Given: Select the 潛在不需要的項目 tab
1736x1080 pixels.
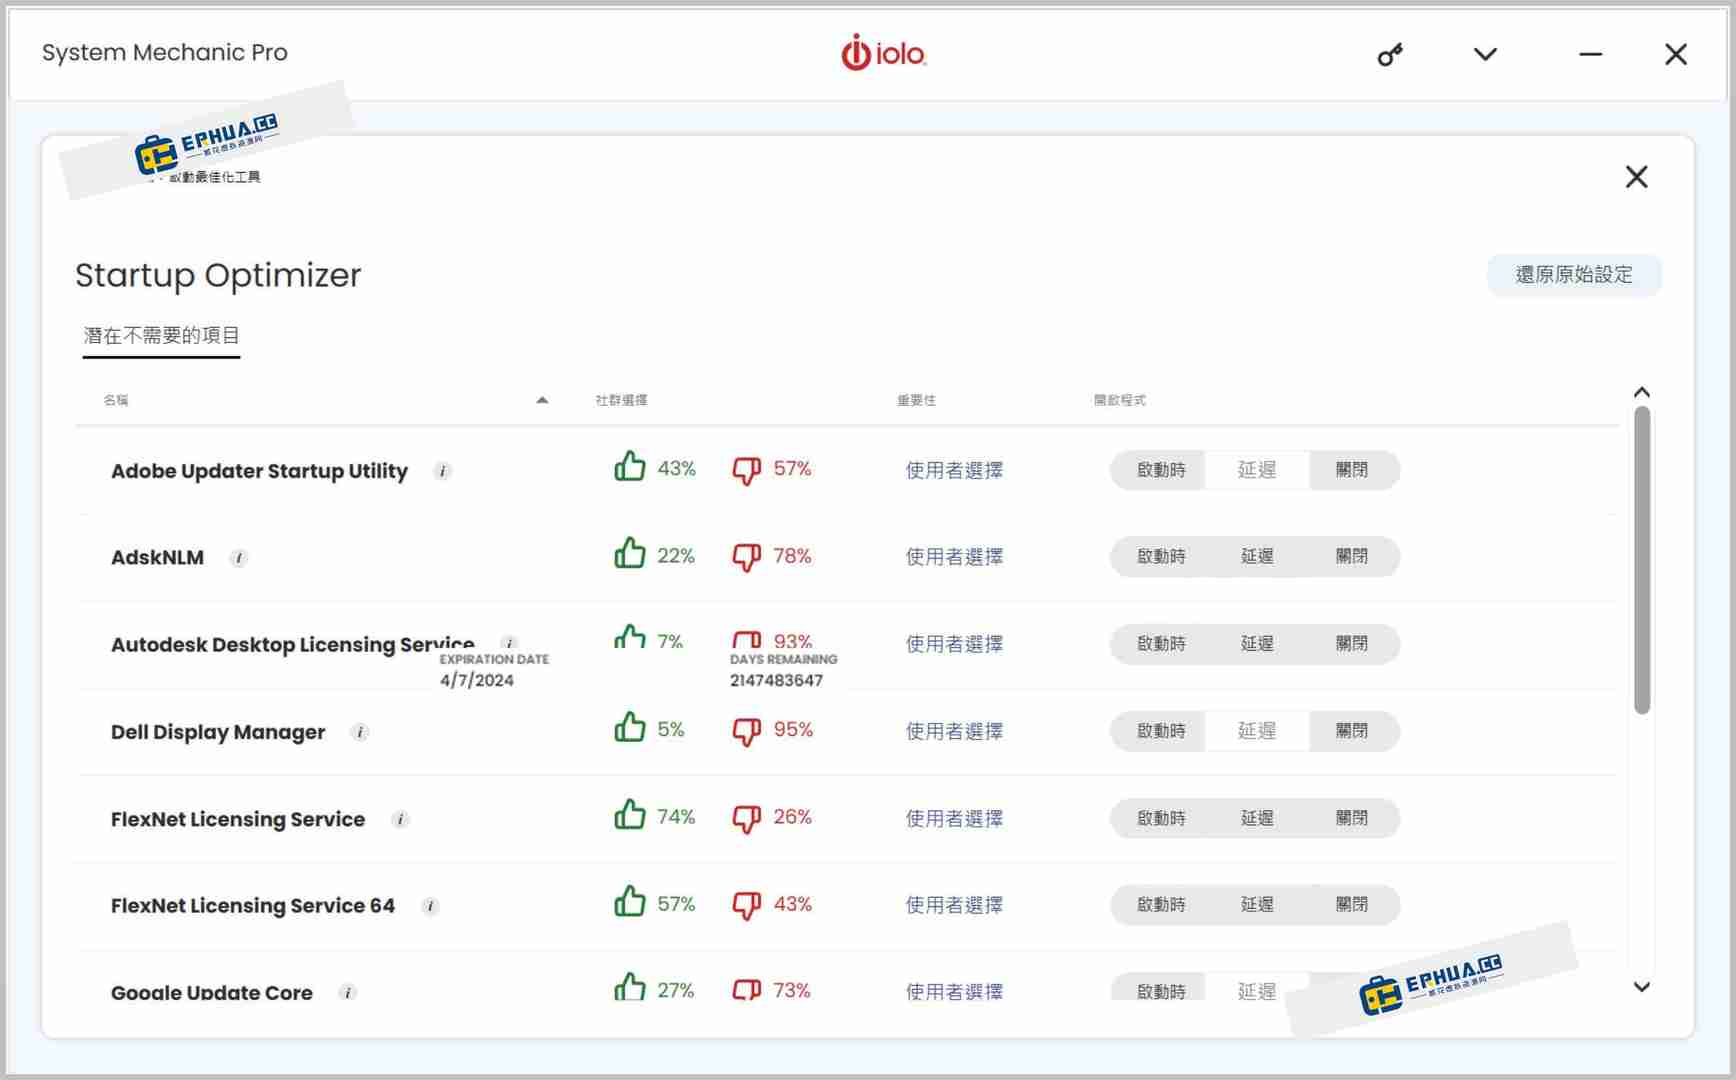Looking at the screenshot, I should point(161,336).
